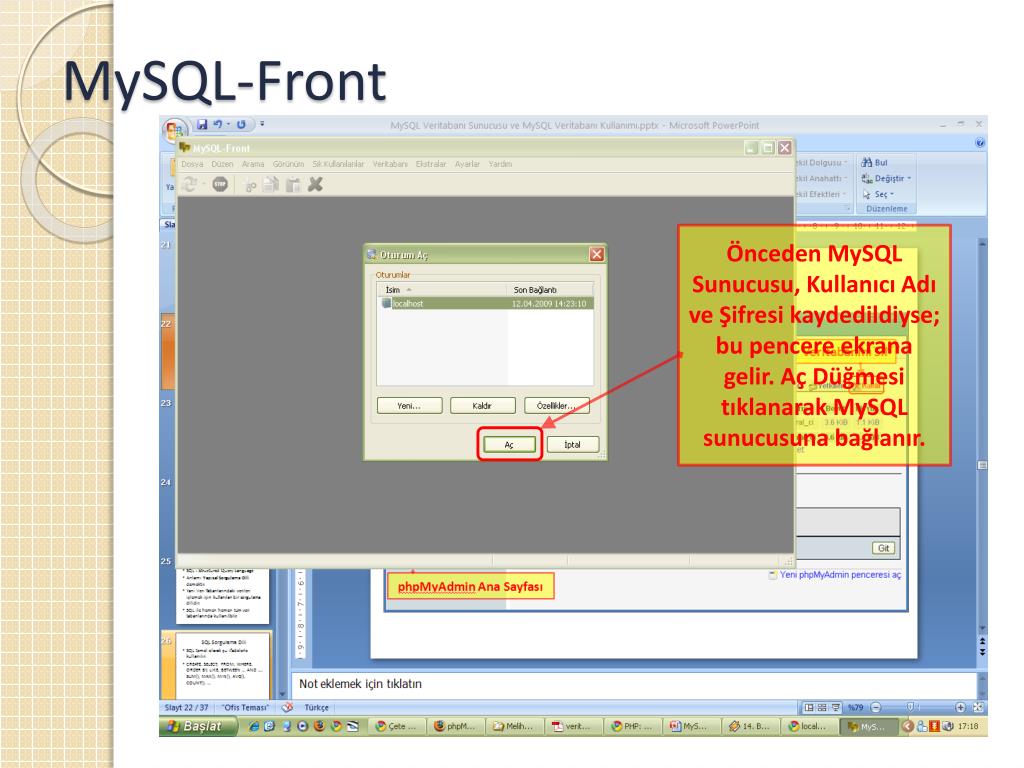This screenshot has height=768, width=1024.
Task: Click the 'Türkçe' language status entry
Action: pos(317,707)
